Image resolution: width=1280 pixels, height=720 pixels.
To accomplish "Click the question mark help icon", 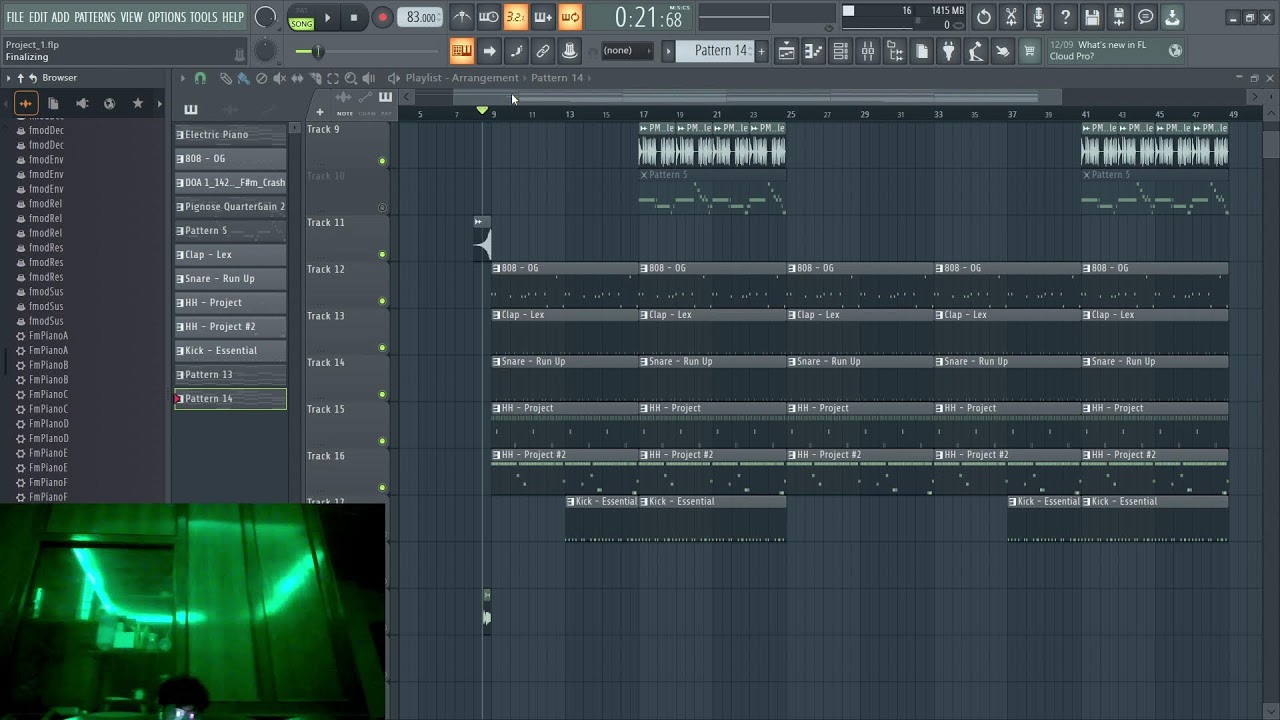I will [x=1065, y=17].
